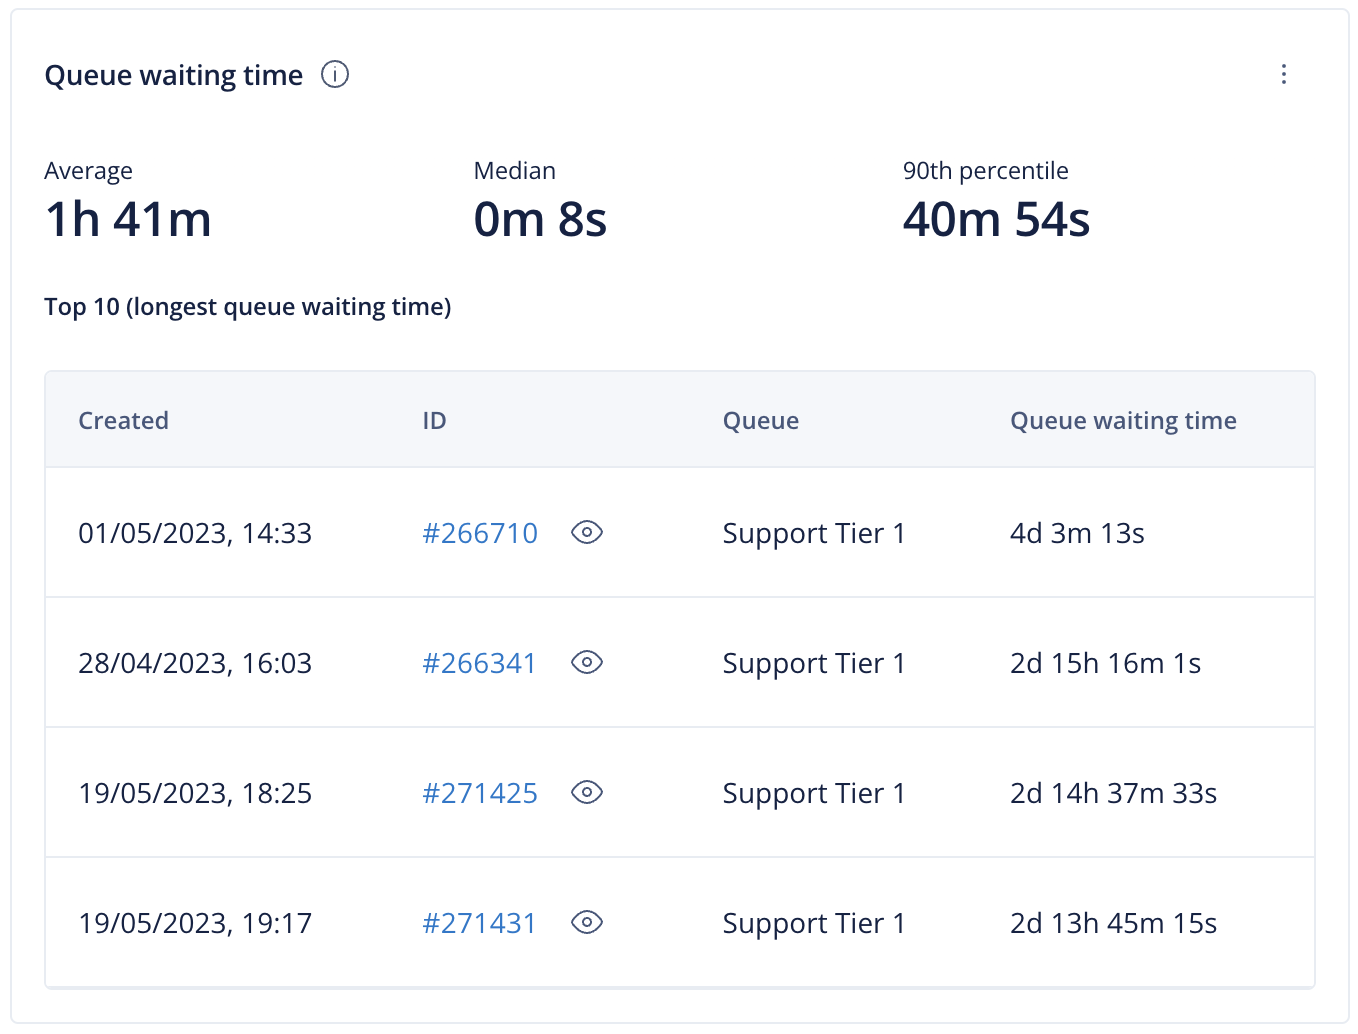Click the 90th percentile label
This screenshot has width=1358, height=1034.
[x=986, y=171]
